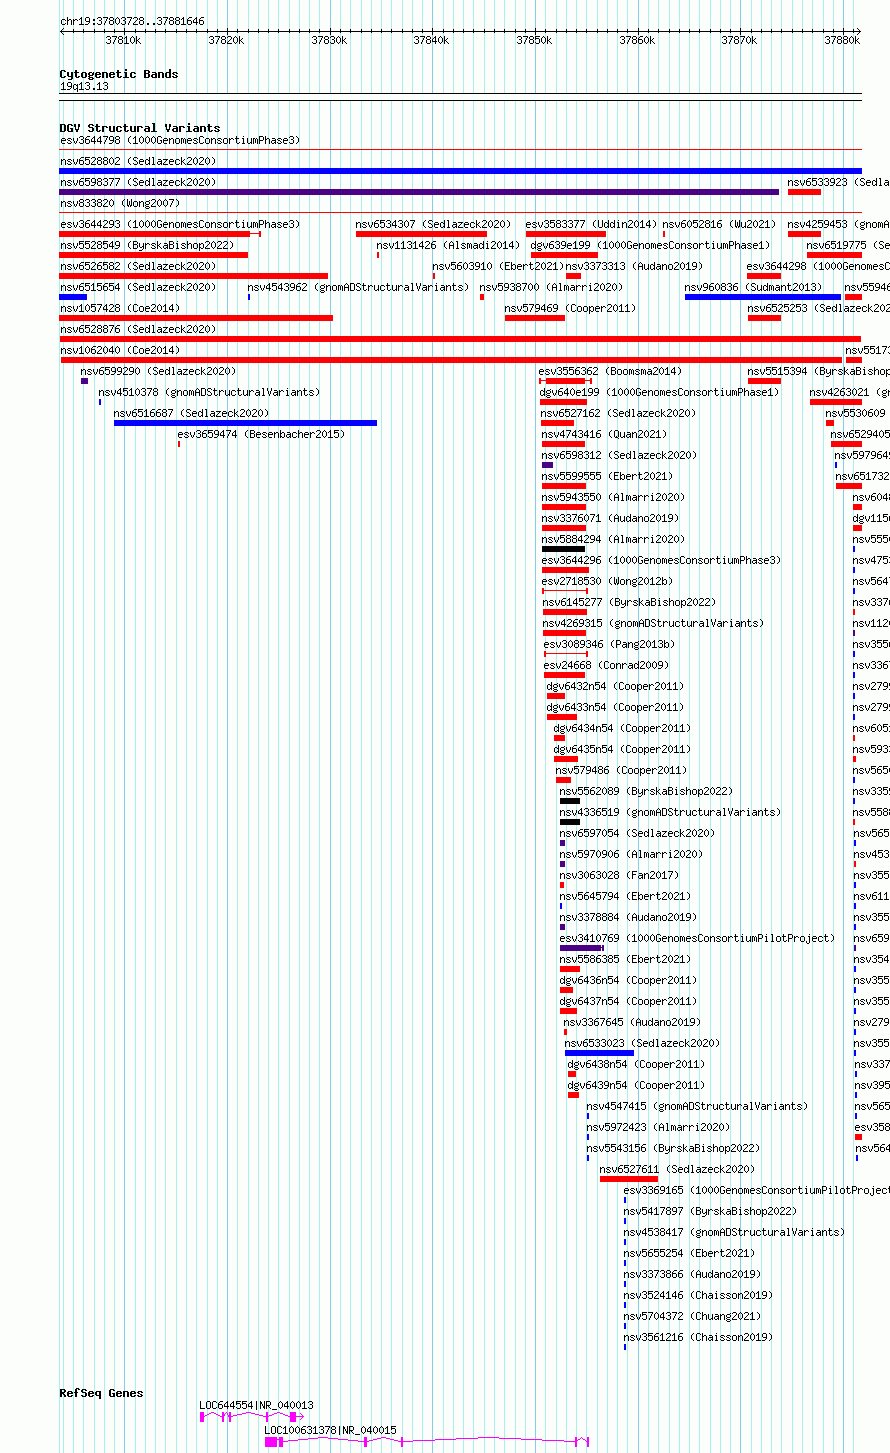Open nsv5943550 (Almarri2020) variant
890x1453 pixels.
(613, 497)
